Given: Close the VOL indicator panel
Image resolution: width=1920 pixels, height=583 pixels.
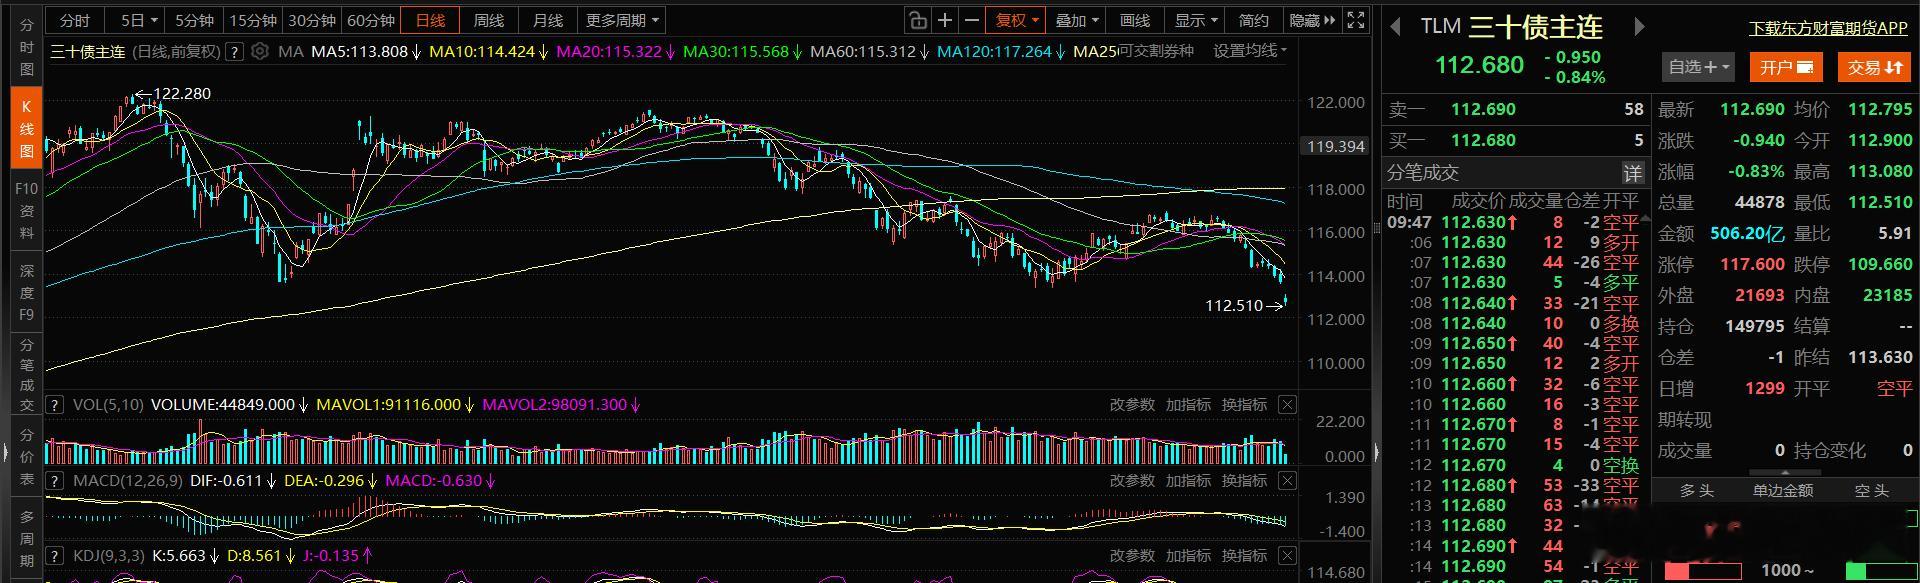Looking at the screenshot, I should click(x=1287, y=405).
